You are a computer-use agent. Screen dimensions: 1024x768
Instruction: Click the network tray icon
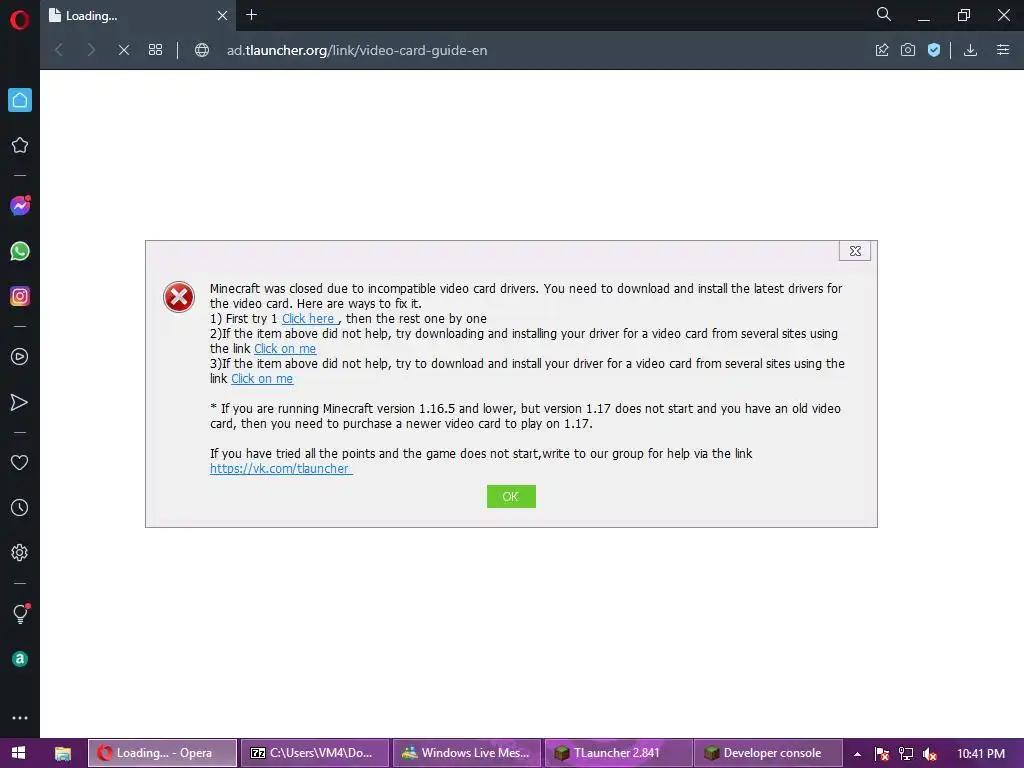point(906,754)
